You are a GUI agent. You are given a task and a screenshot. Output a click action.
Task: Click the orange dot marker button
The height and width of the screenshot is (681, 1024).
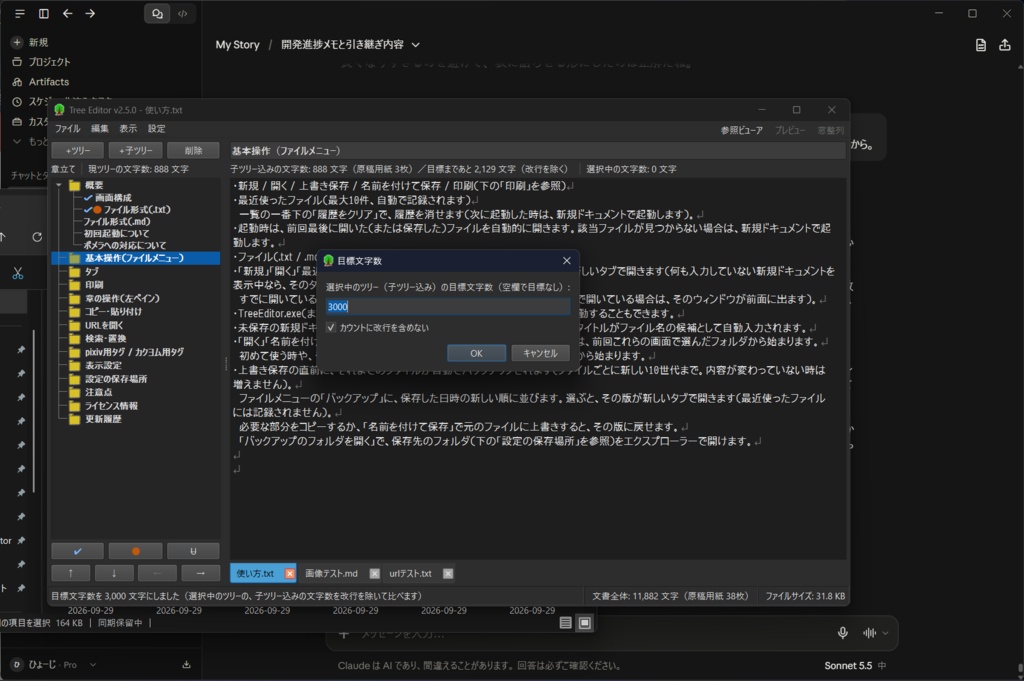(135, 551)
